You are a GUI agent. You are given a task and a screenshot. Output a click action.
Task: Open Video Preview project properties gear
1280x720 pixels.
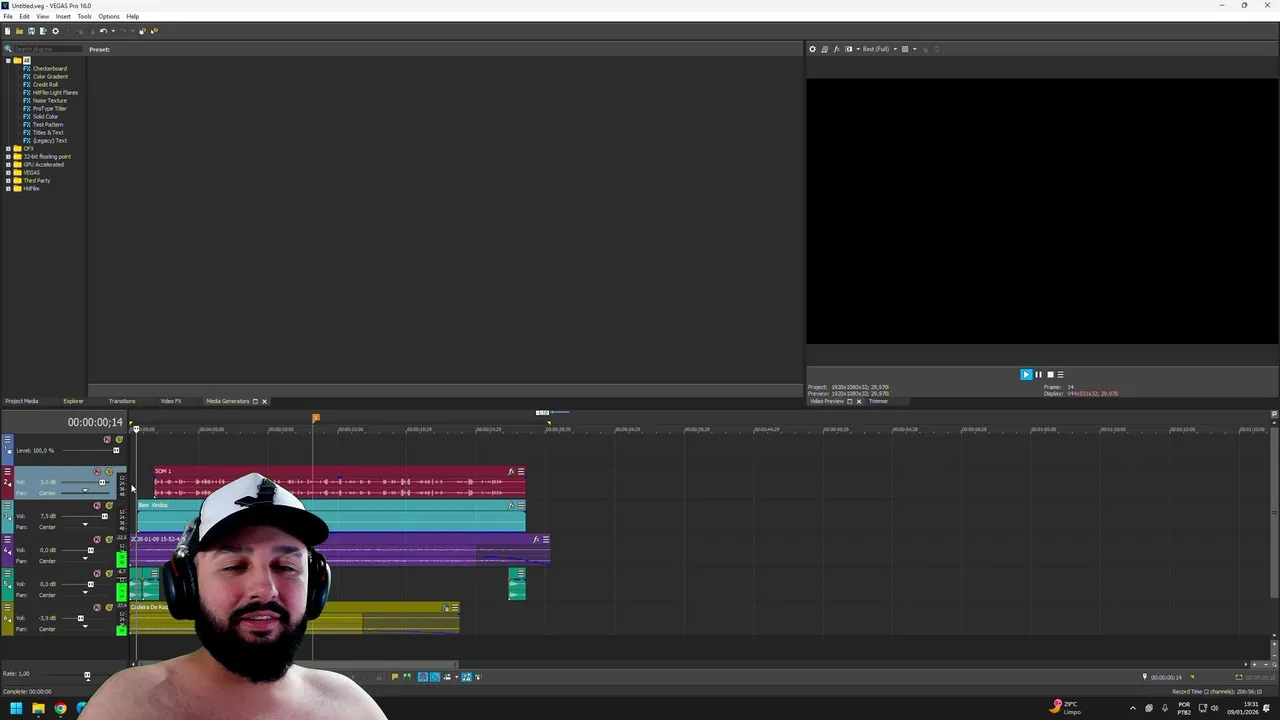pos(812,49)
